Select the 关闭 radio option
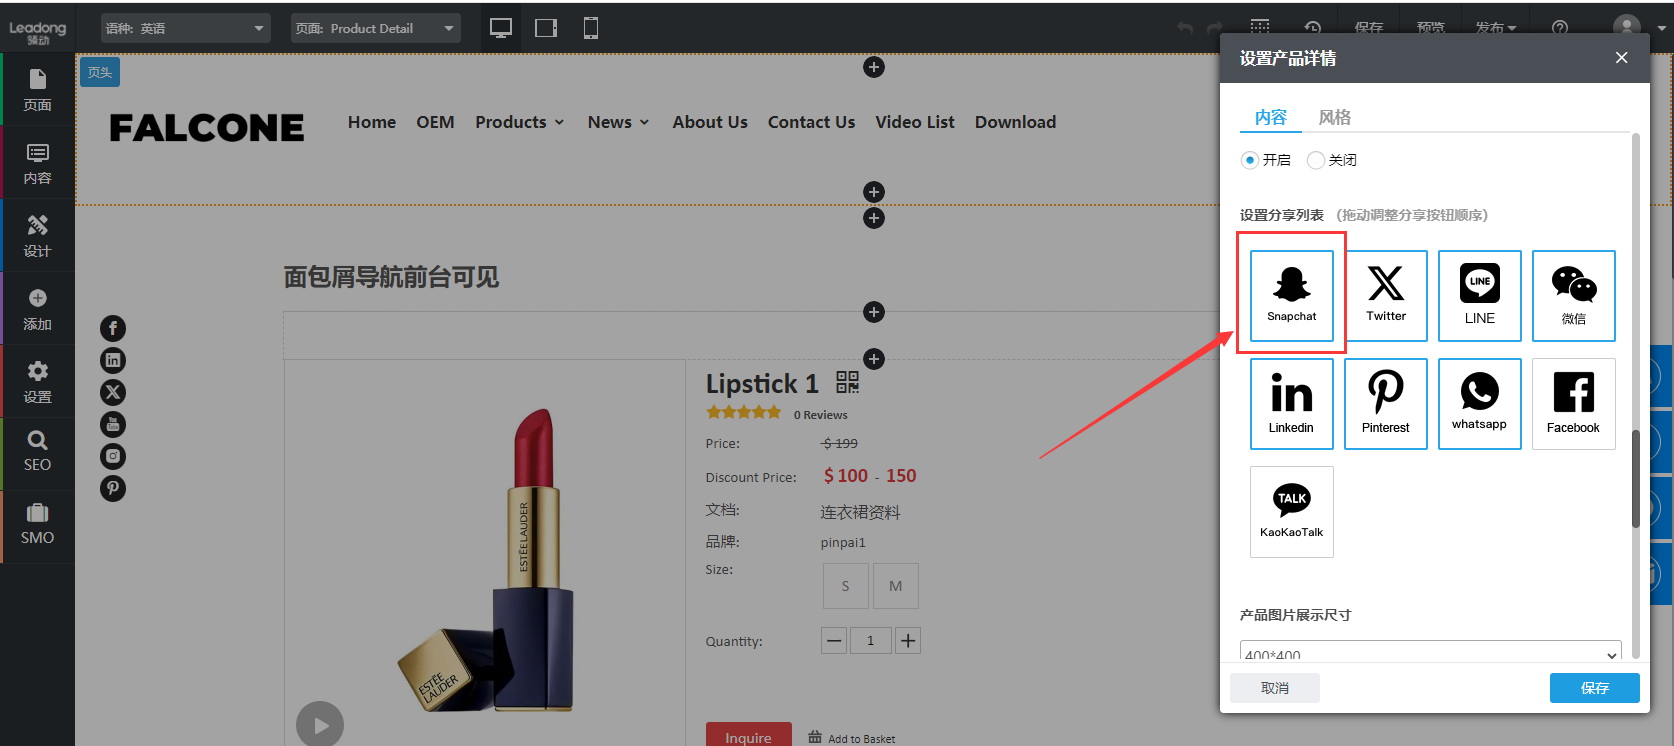This screenshot has width=1674, height=746. [x=1316, y=160]
